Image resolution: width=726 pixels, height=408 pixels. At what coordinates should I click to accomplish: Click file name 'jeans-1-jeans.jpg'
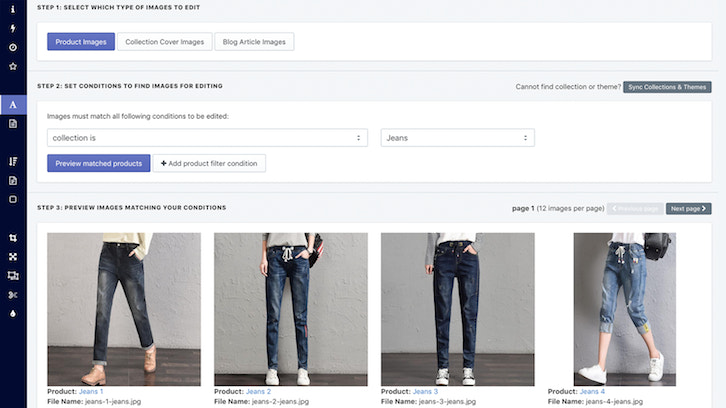point(113,402)
